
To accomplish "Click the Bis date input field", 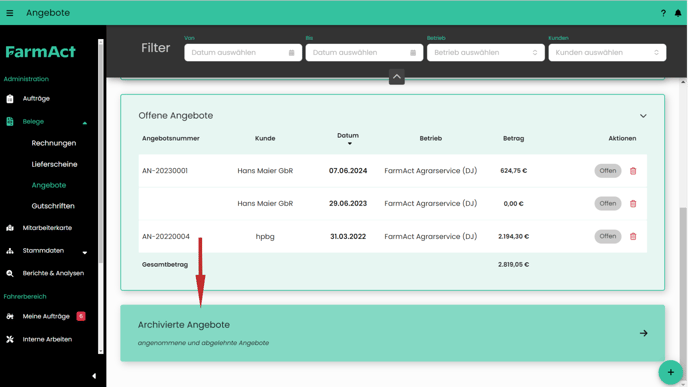I will coord(365,53).
